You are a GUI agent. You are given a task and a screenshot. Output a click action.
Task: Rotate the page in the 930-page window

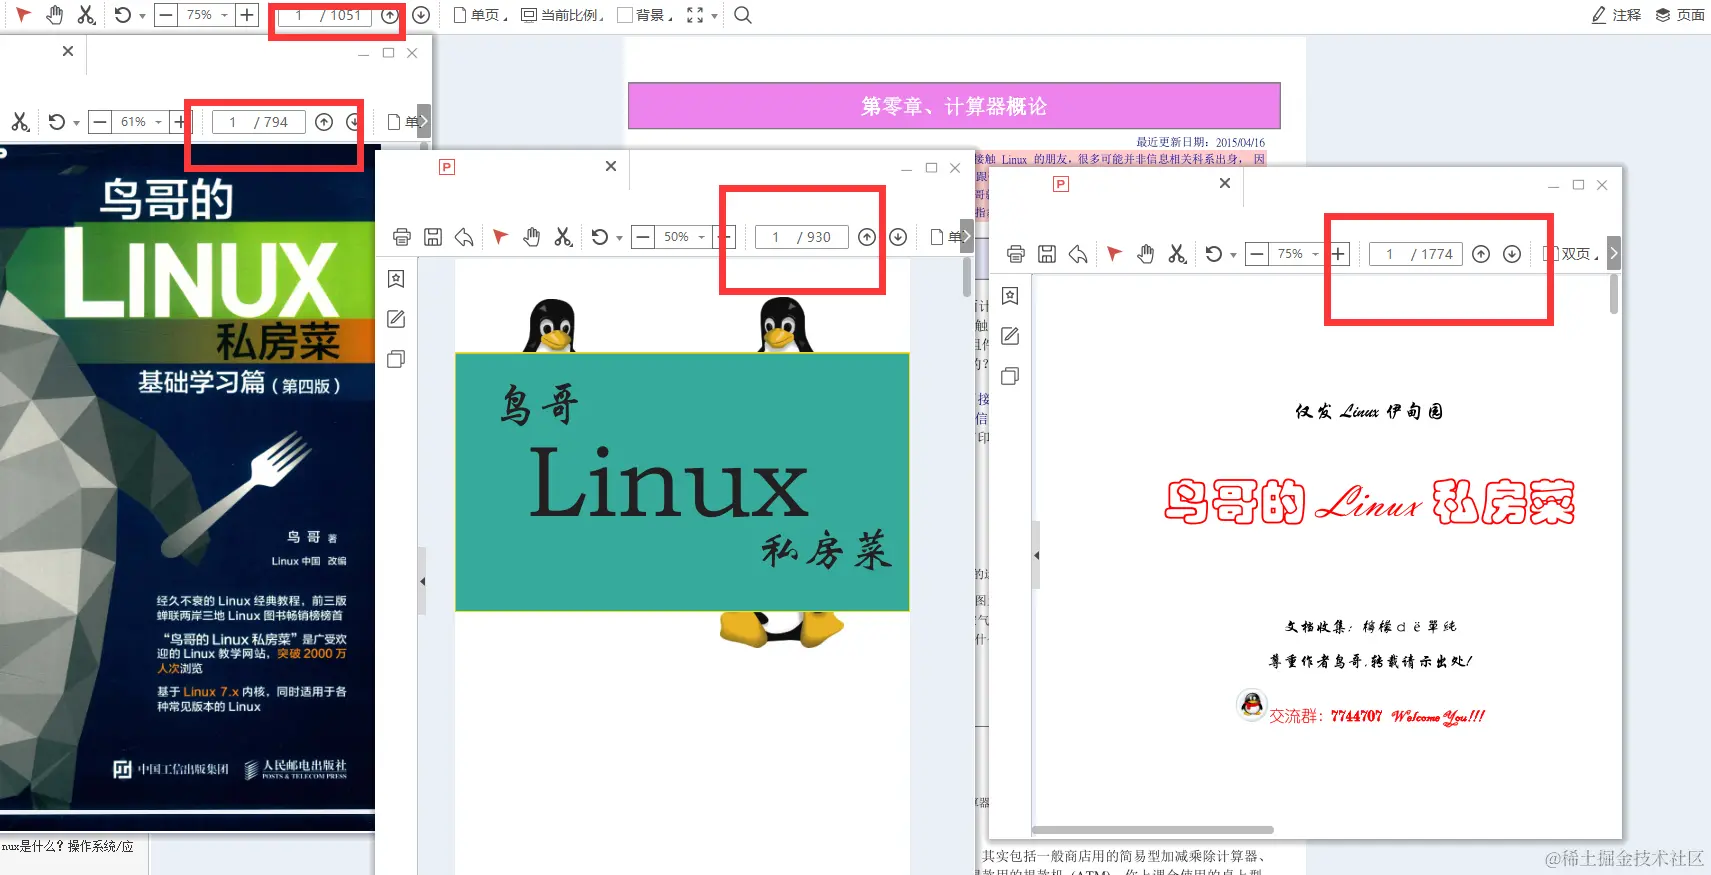click(599, 237)
